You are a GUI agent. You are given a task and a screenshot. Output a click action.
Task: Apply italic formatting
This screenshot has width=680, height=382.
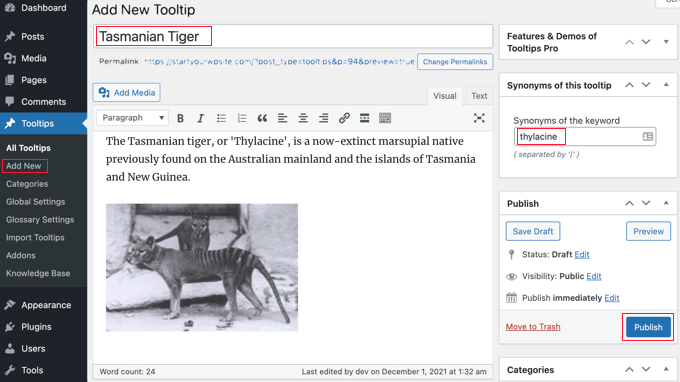200,118
